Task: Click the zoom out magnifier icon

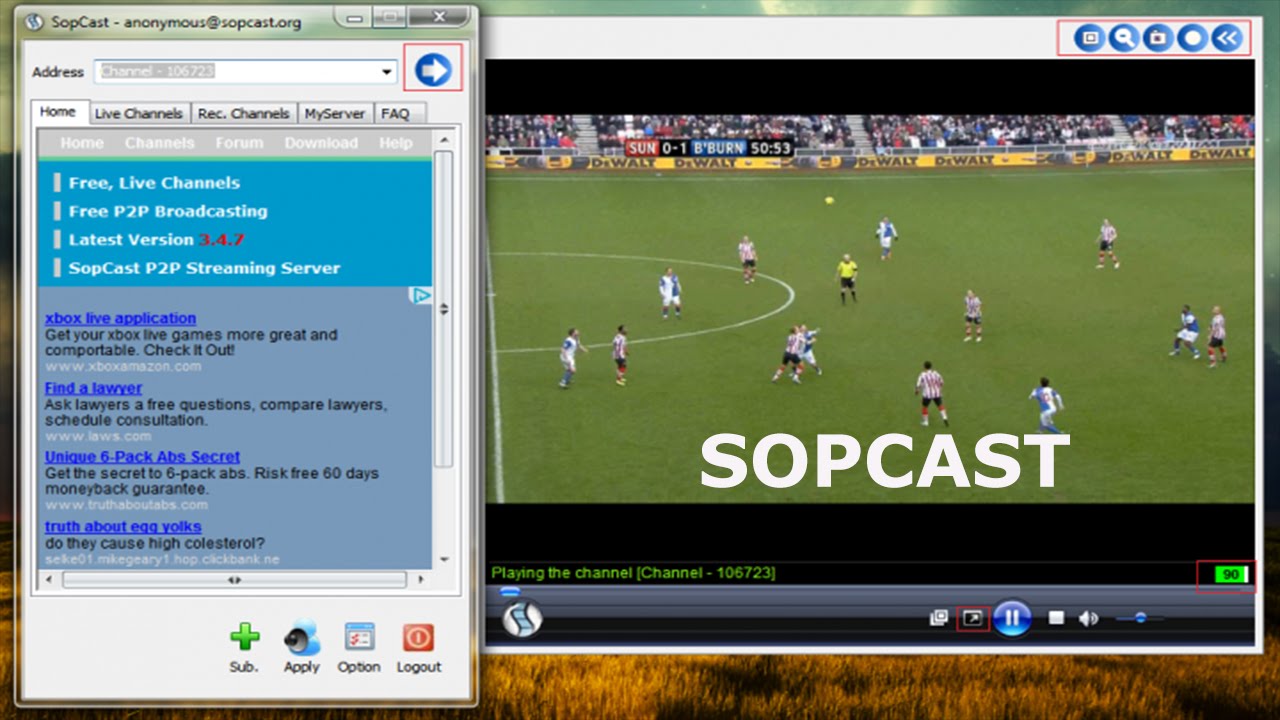Action: (1124, 38)
